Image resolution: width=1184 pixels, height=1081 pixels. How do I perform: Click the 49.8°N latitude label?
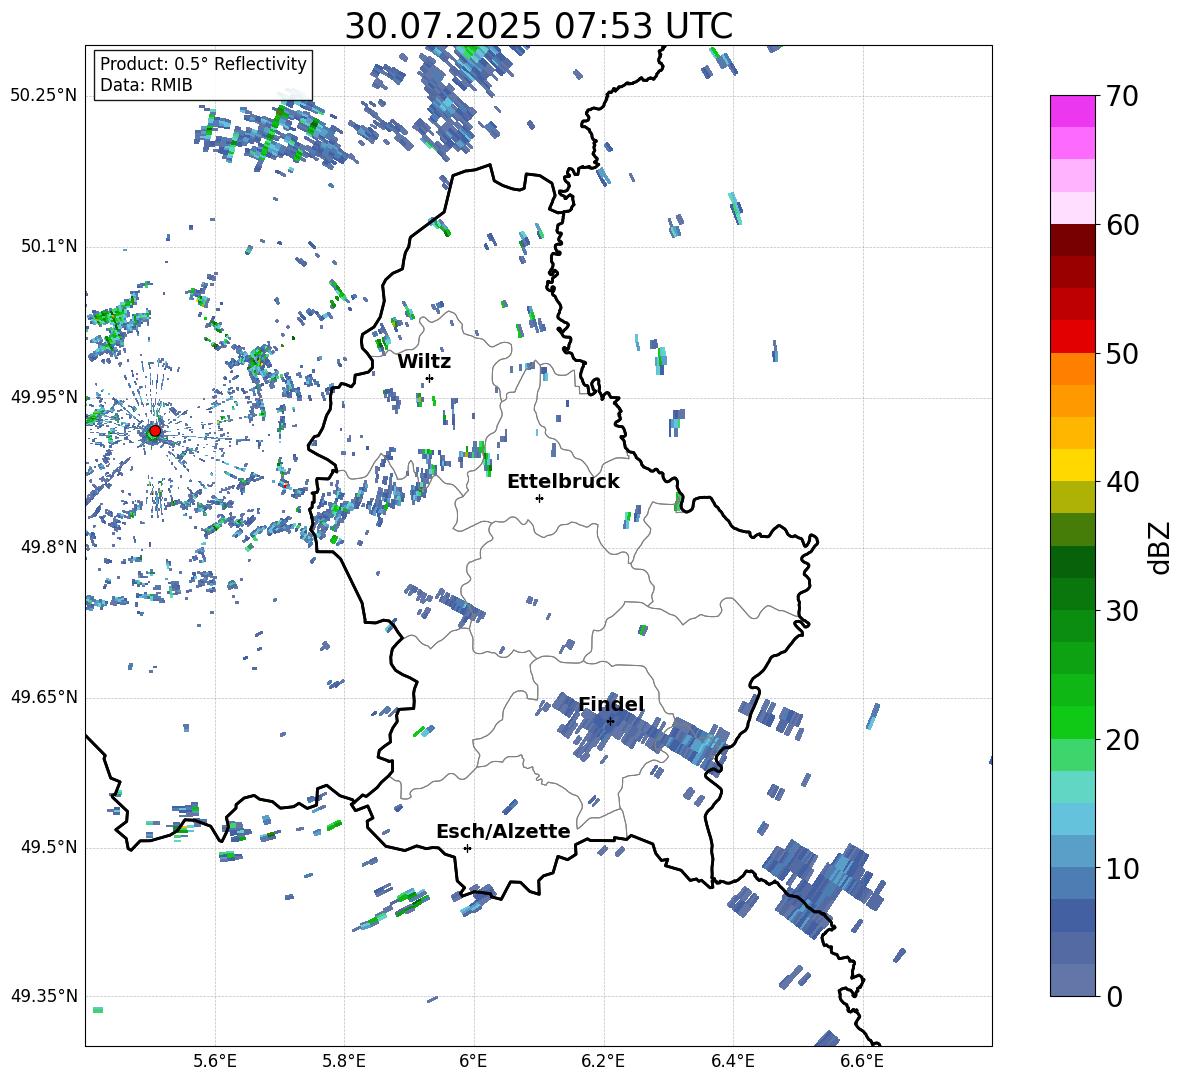[48, 547]
